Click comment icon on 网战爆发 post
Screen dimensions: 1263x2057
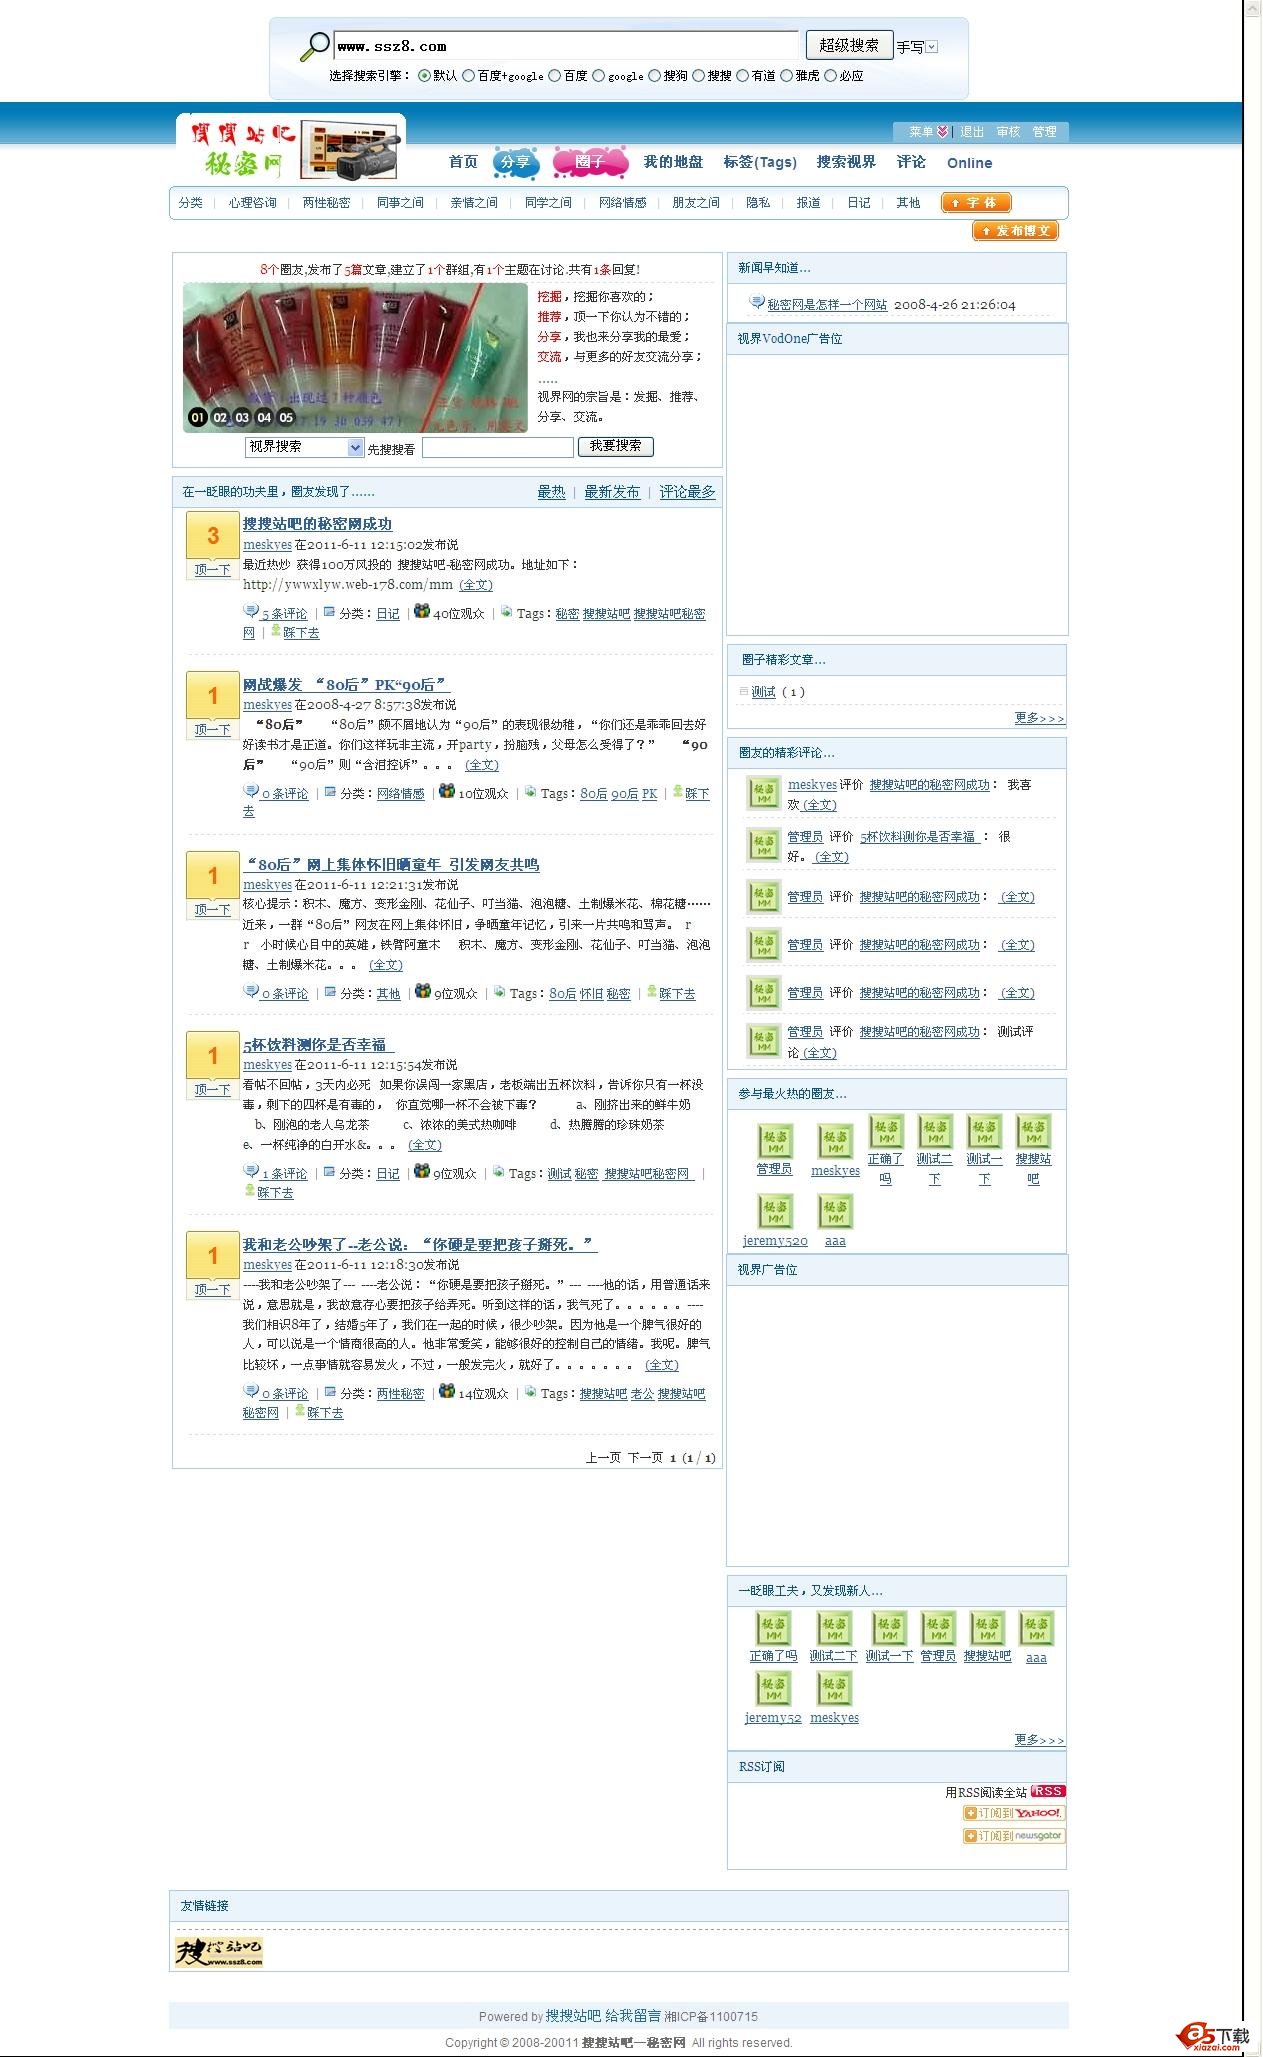tap(251, 791)
